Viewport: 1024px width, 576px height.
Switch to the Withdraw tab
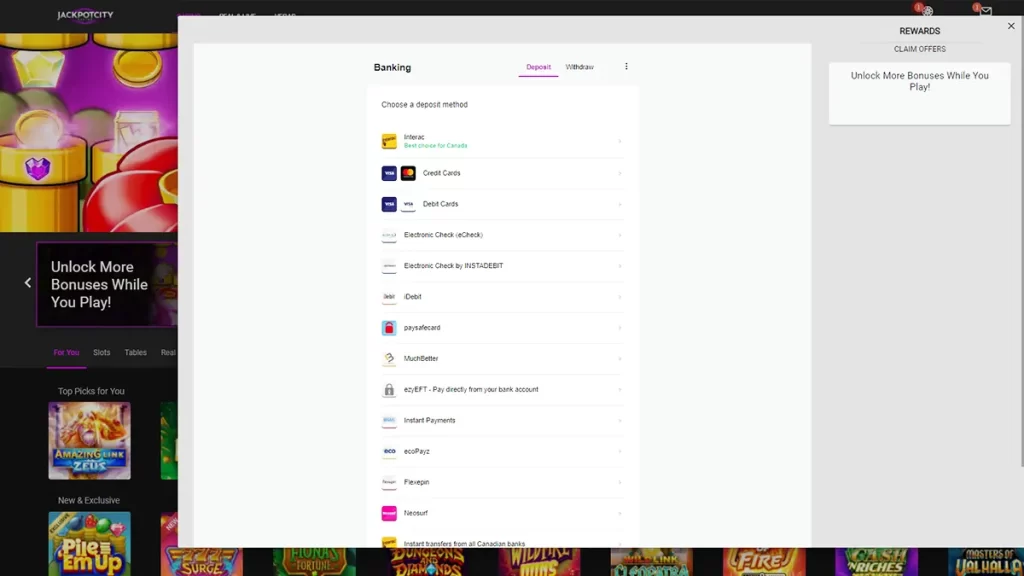(579, 67)
